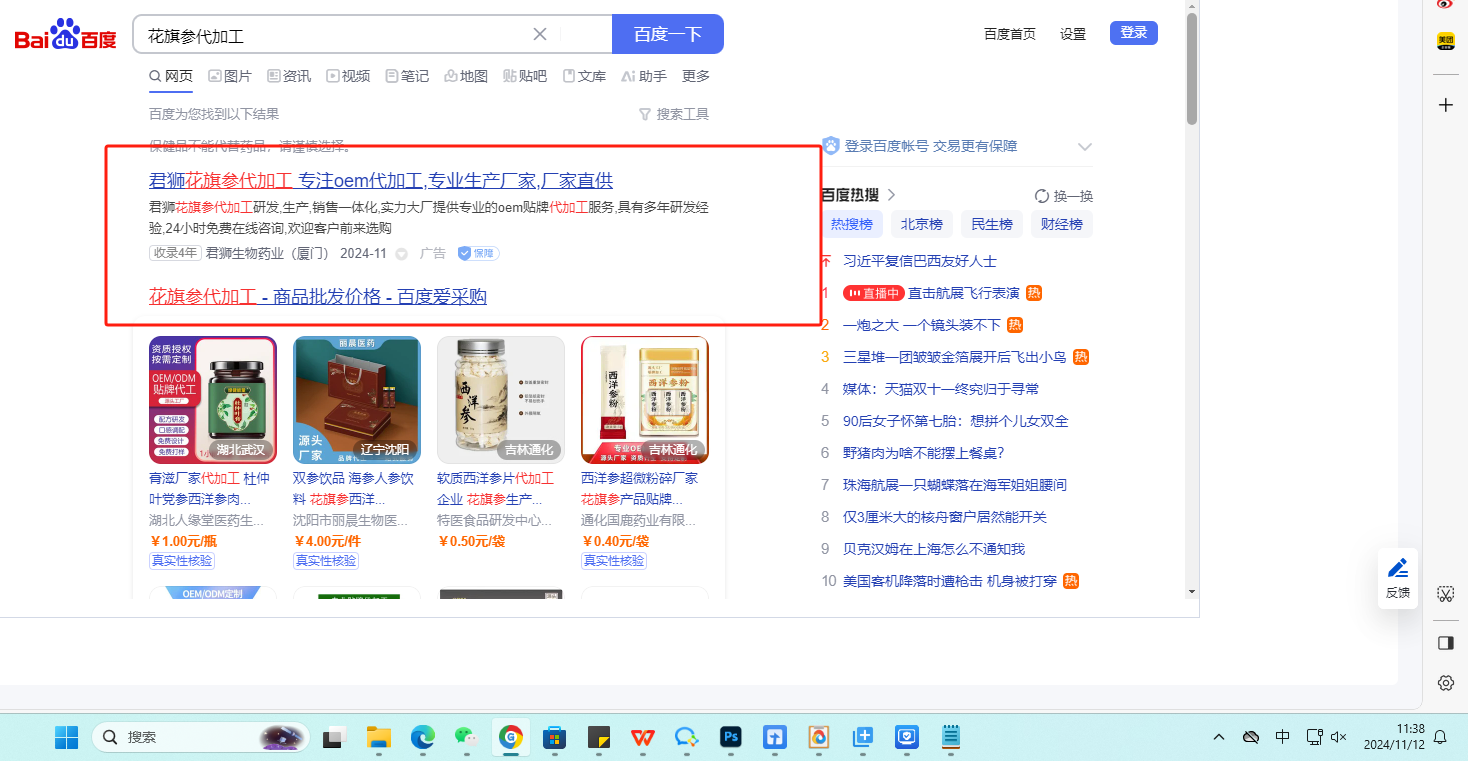Switch to the 图片 tab
The width and height of the screenshot is (1468, 761).
coord(230,76)
